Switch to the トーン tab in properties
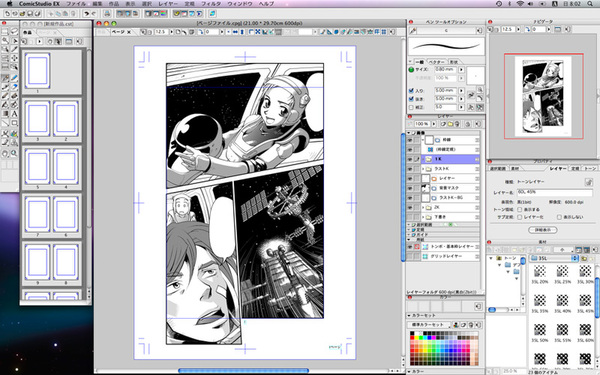This screenshot has width=600, height=375. pyautogui.click(x=590, y=168)
